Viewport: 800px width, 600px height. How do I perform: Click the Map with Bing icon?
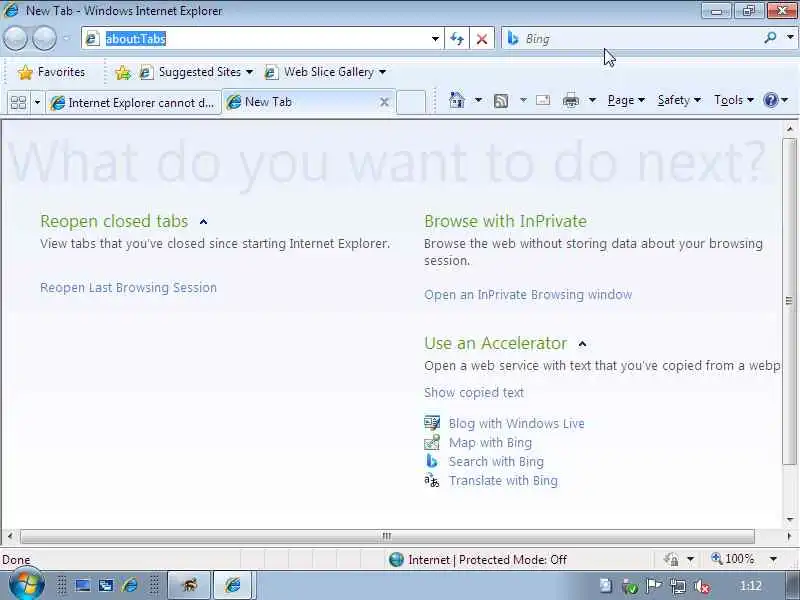coord(432,442)
